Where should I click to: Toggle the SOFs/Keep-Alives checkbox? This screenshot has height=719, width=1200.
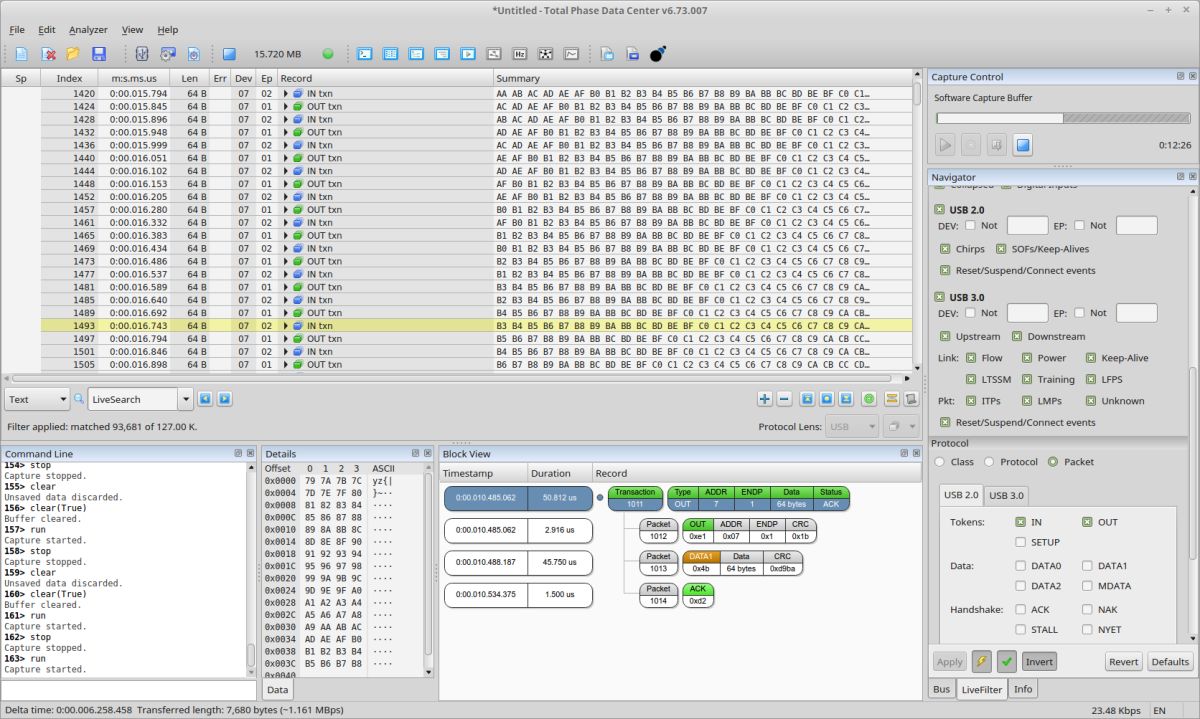point(1002,249)
